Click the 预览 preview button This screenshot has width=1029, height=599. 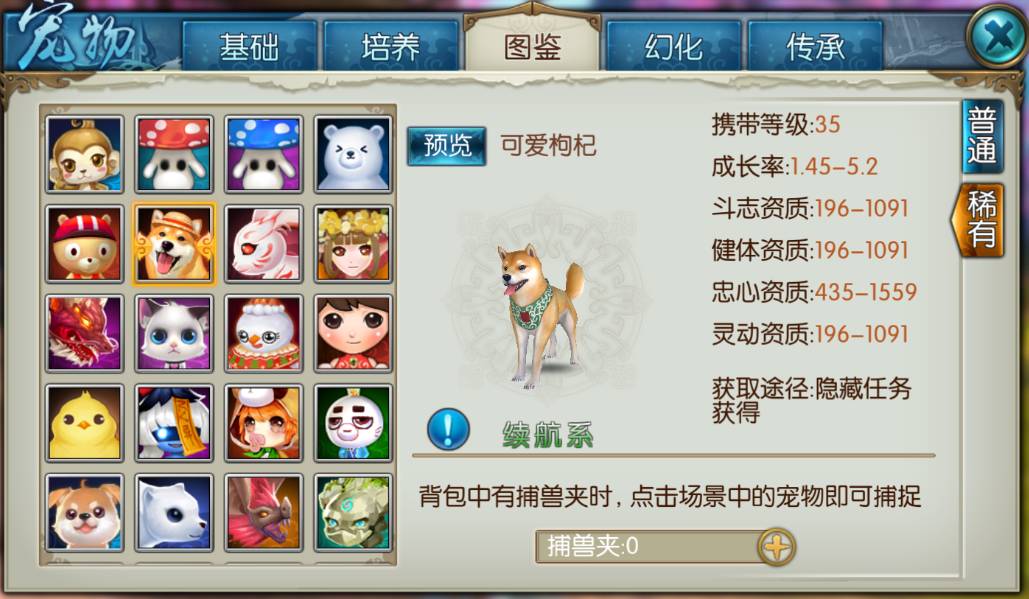coord(446,146)
